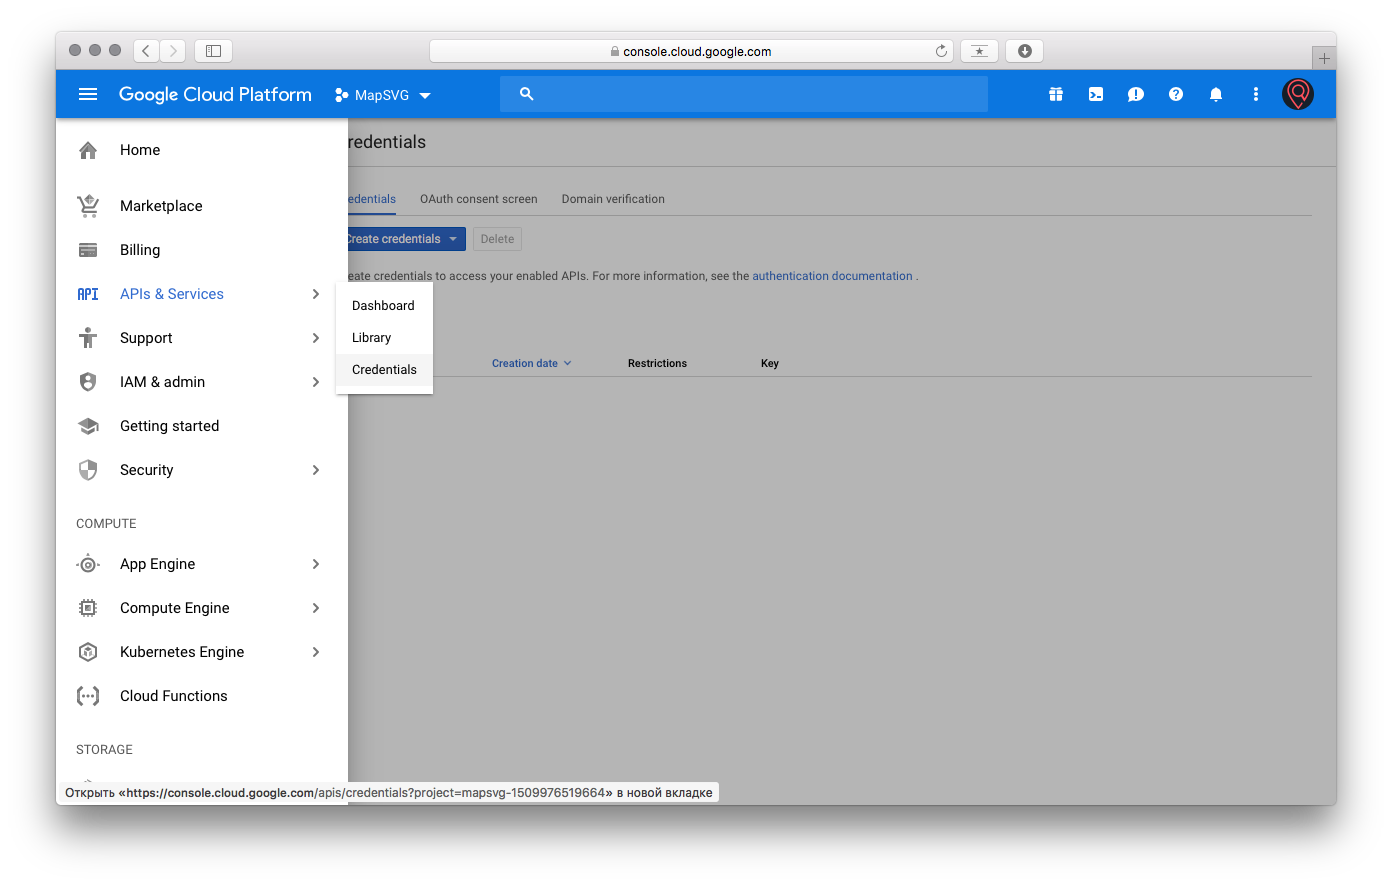The width and height of the screenshot is (1392, 885).
Task: Click the Support person icon
Action: pos(88,338)
